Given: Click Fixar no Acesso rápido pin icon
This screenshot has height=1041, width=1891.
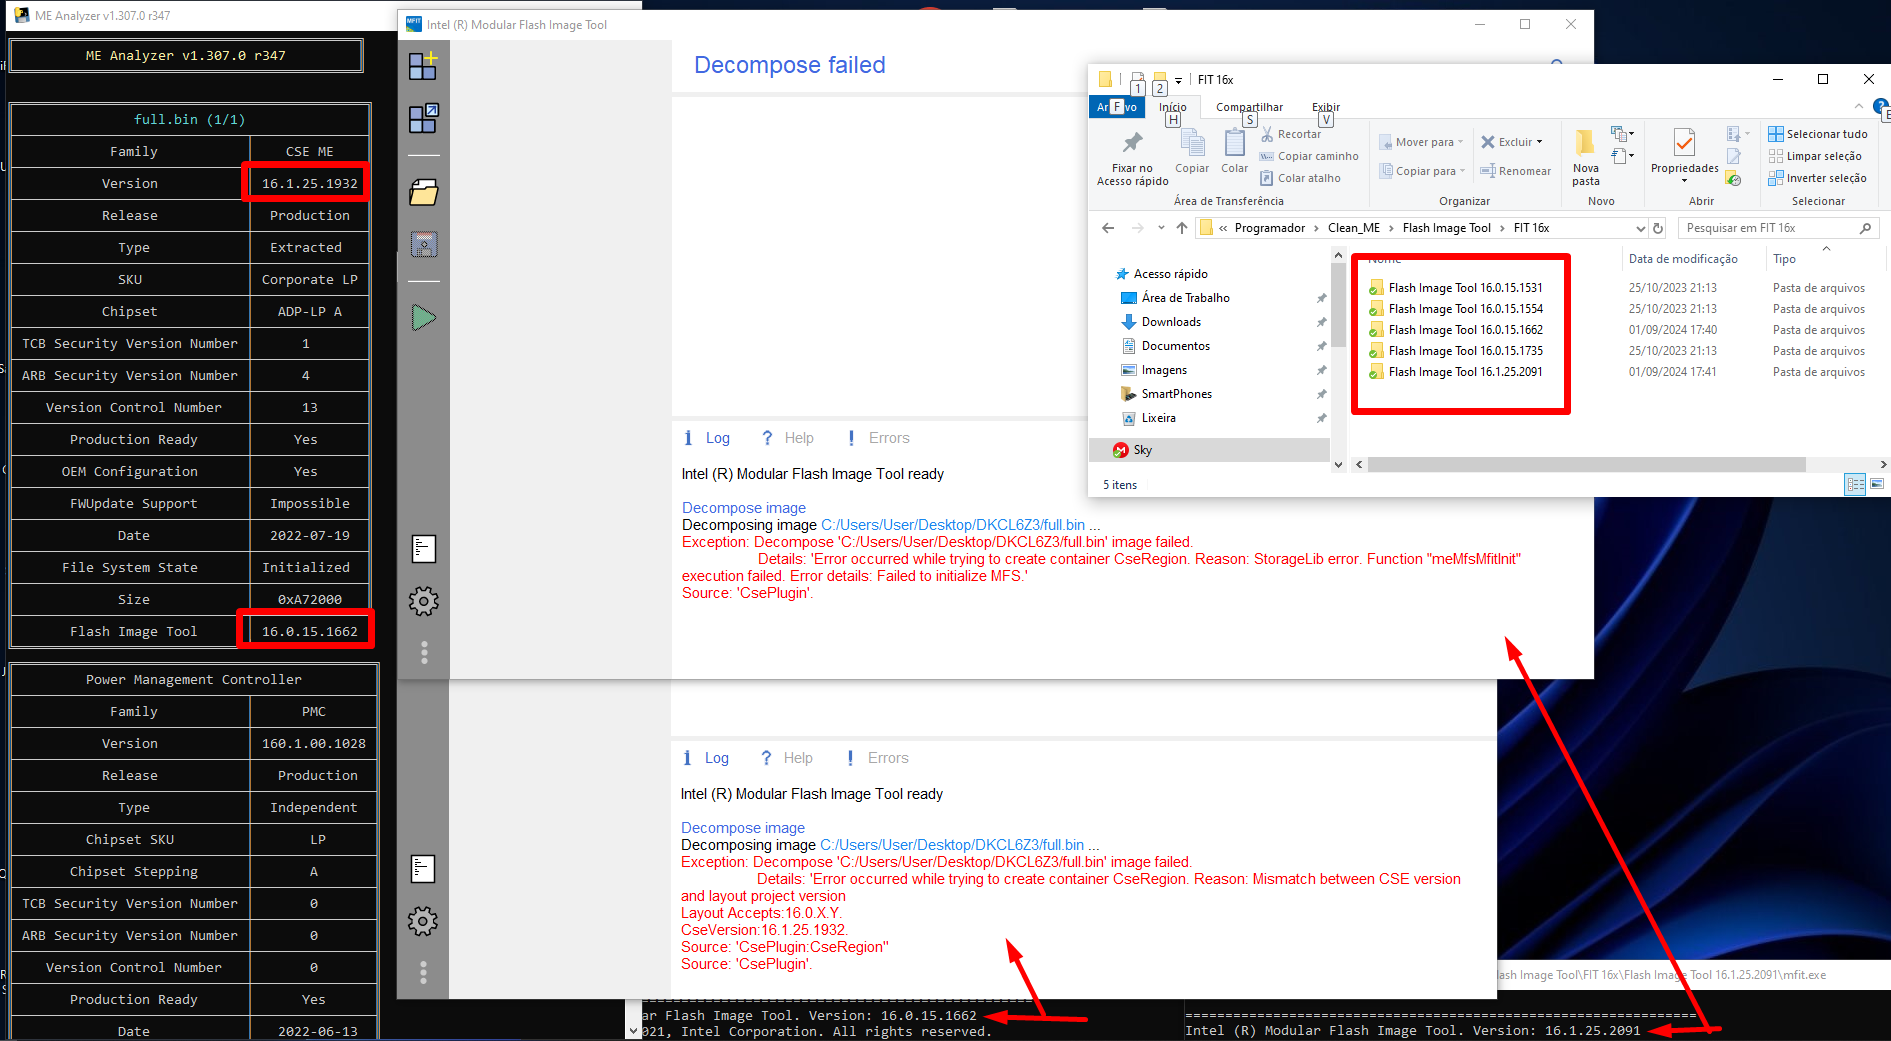Looking at the screenshot, I should [1132, 143].
